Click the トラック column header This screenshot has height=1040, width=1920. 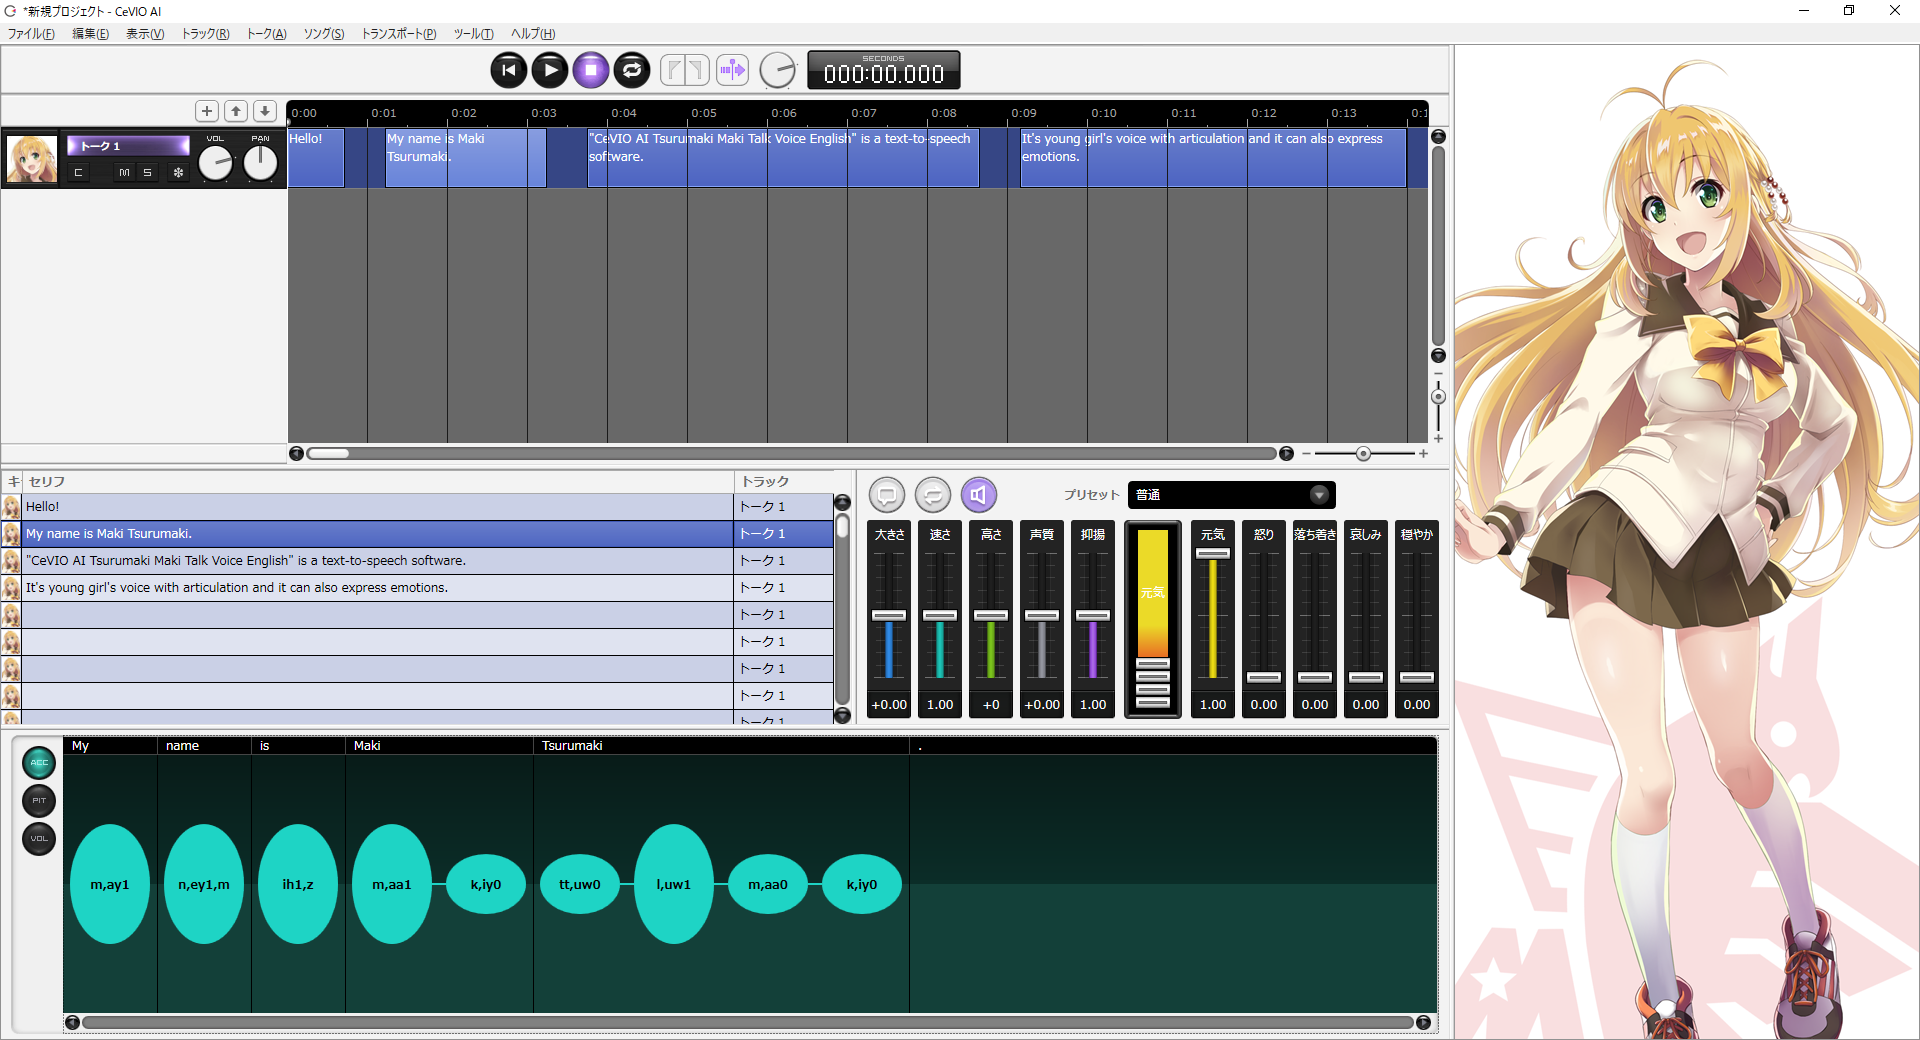(784, 481)
